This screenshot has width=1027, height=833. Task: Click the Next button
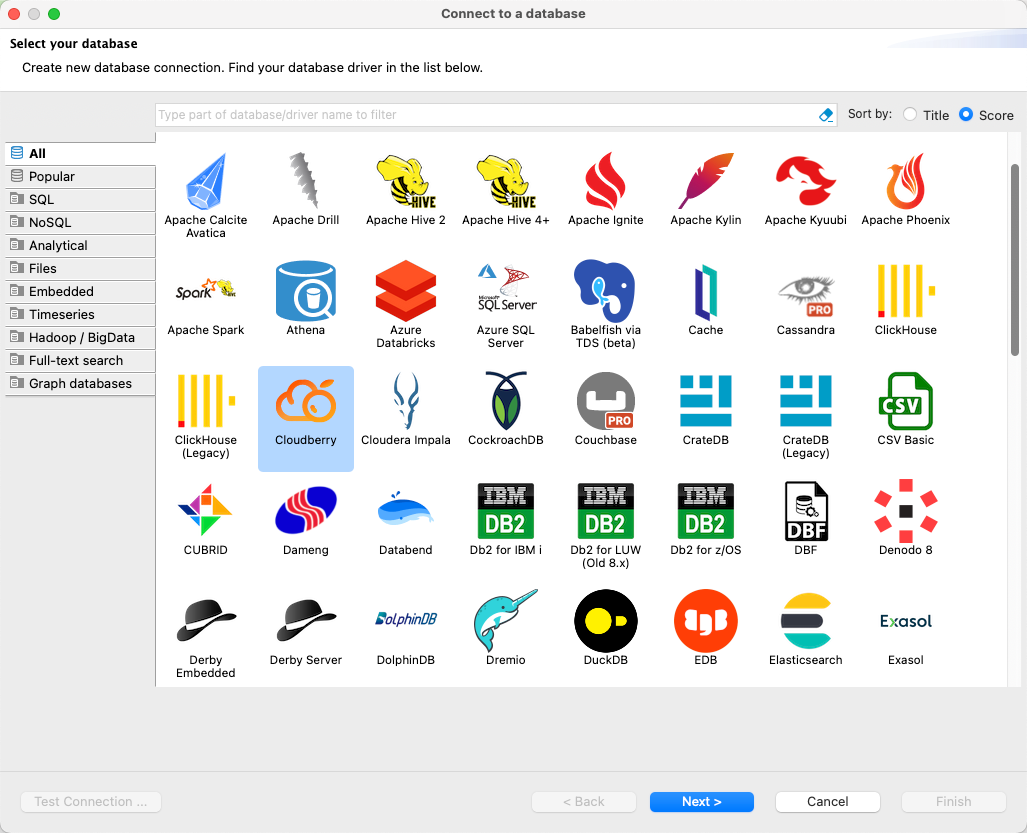coord(701,802)
